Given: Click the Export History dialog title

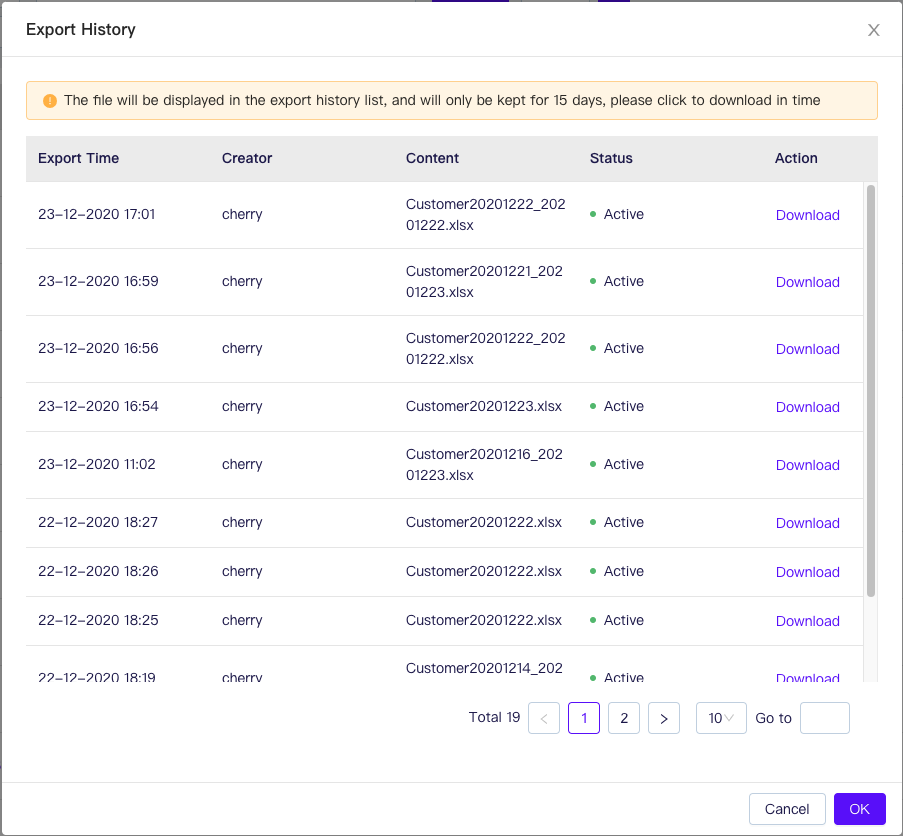Looking at the screenshot, I should [81, 29].
